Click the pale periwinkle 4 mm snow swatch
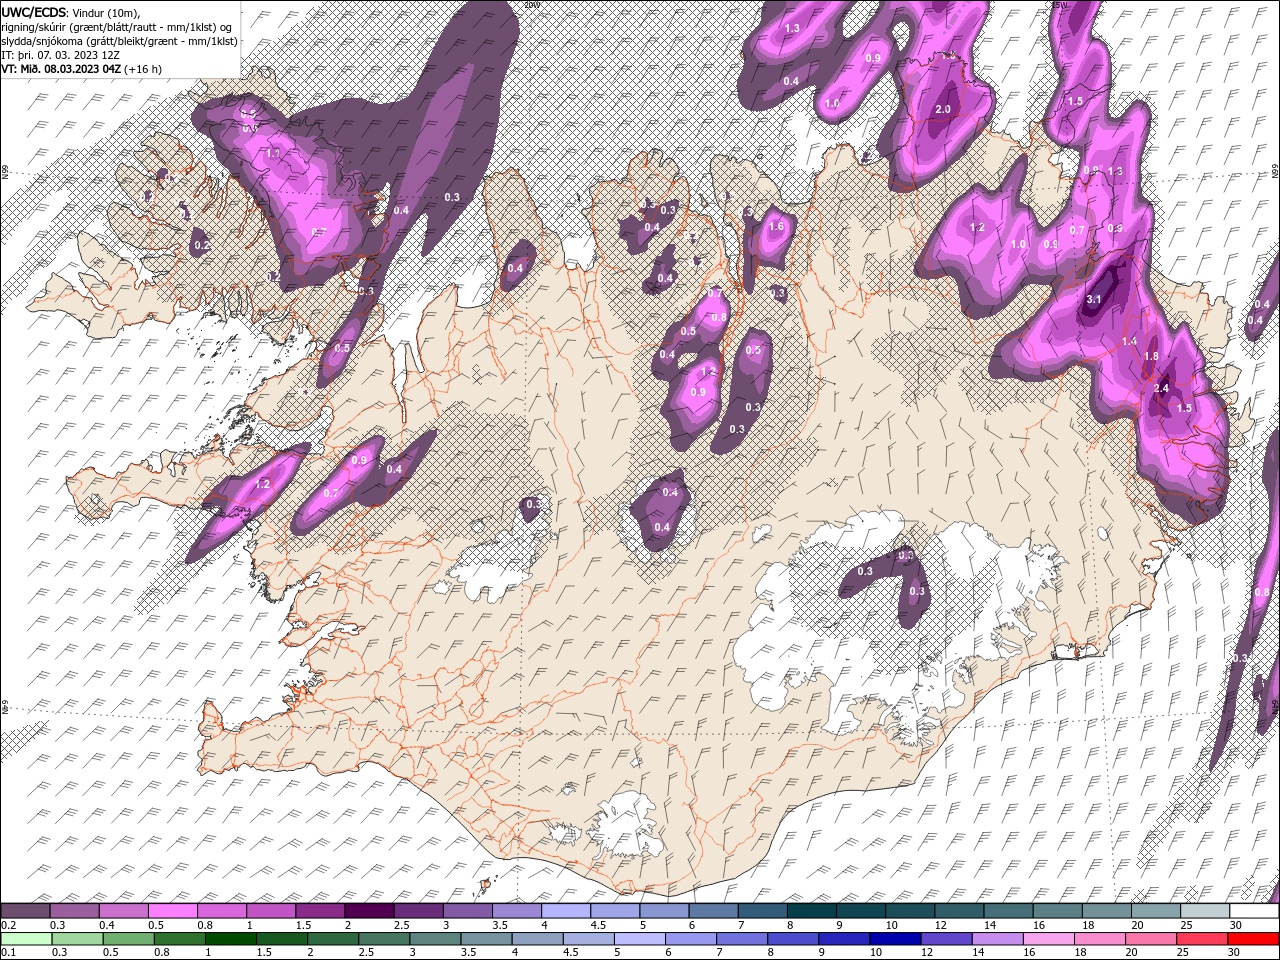The width and height of the screenshot is (1280, 960). (565, 910)
